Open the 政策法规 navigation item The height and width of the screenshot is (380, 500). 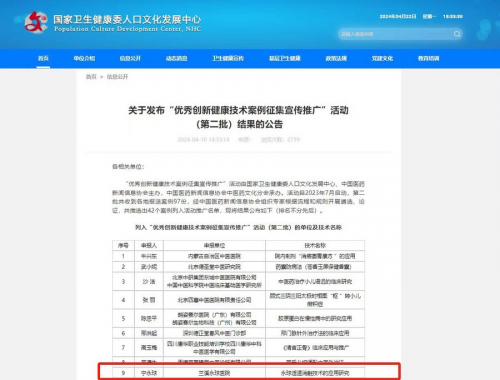(336, 58)
